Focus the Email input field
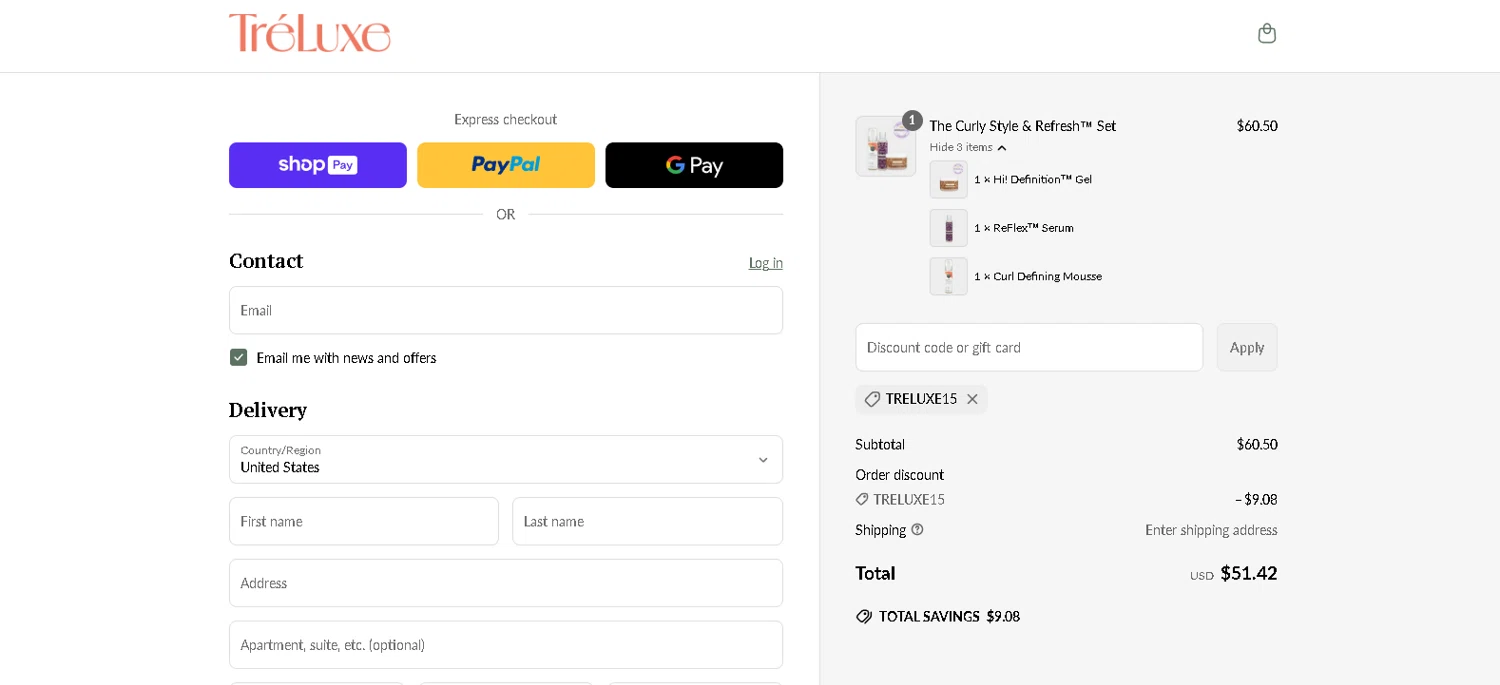The image size is (1500, 685). 505,310
